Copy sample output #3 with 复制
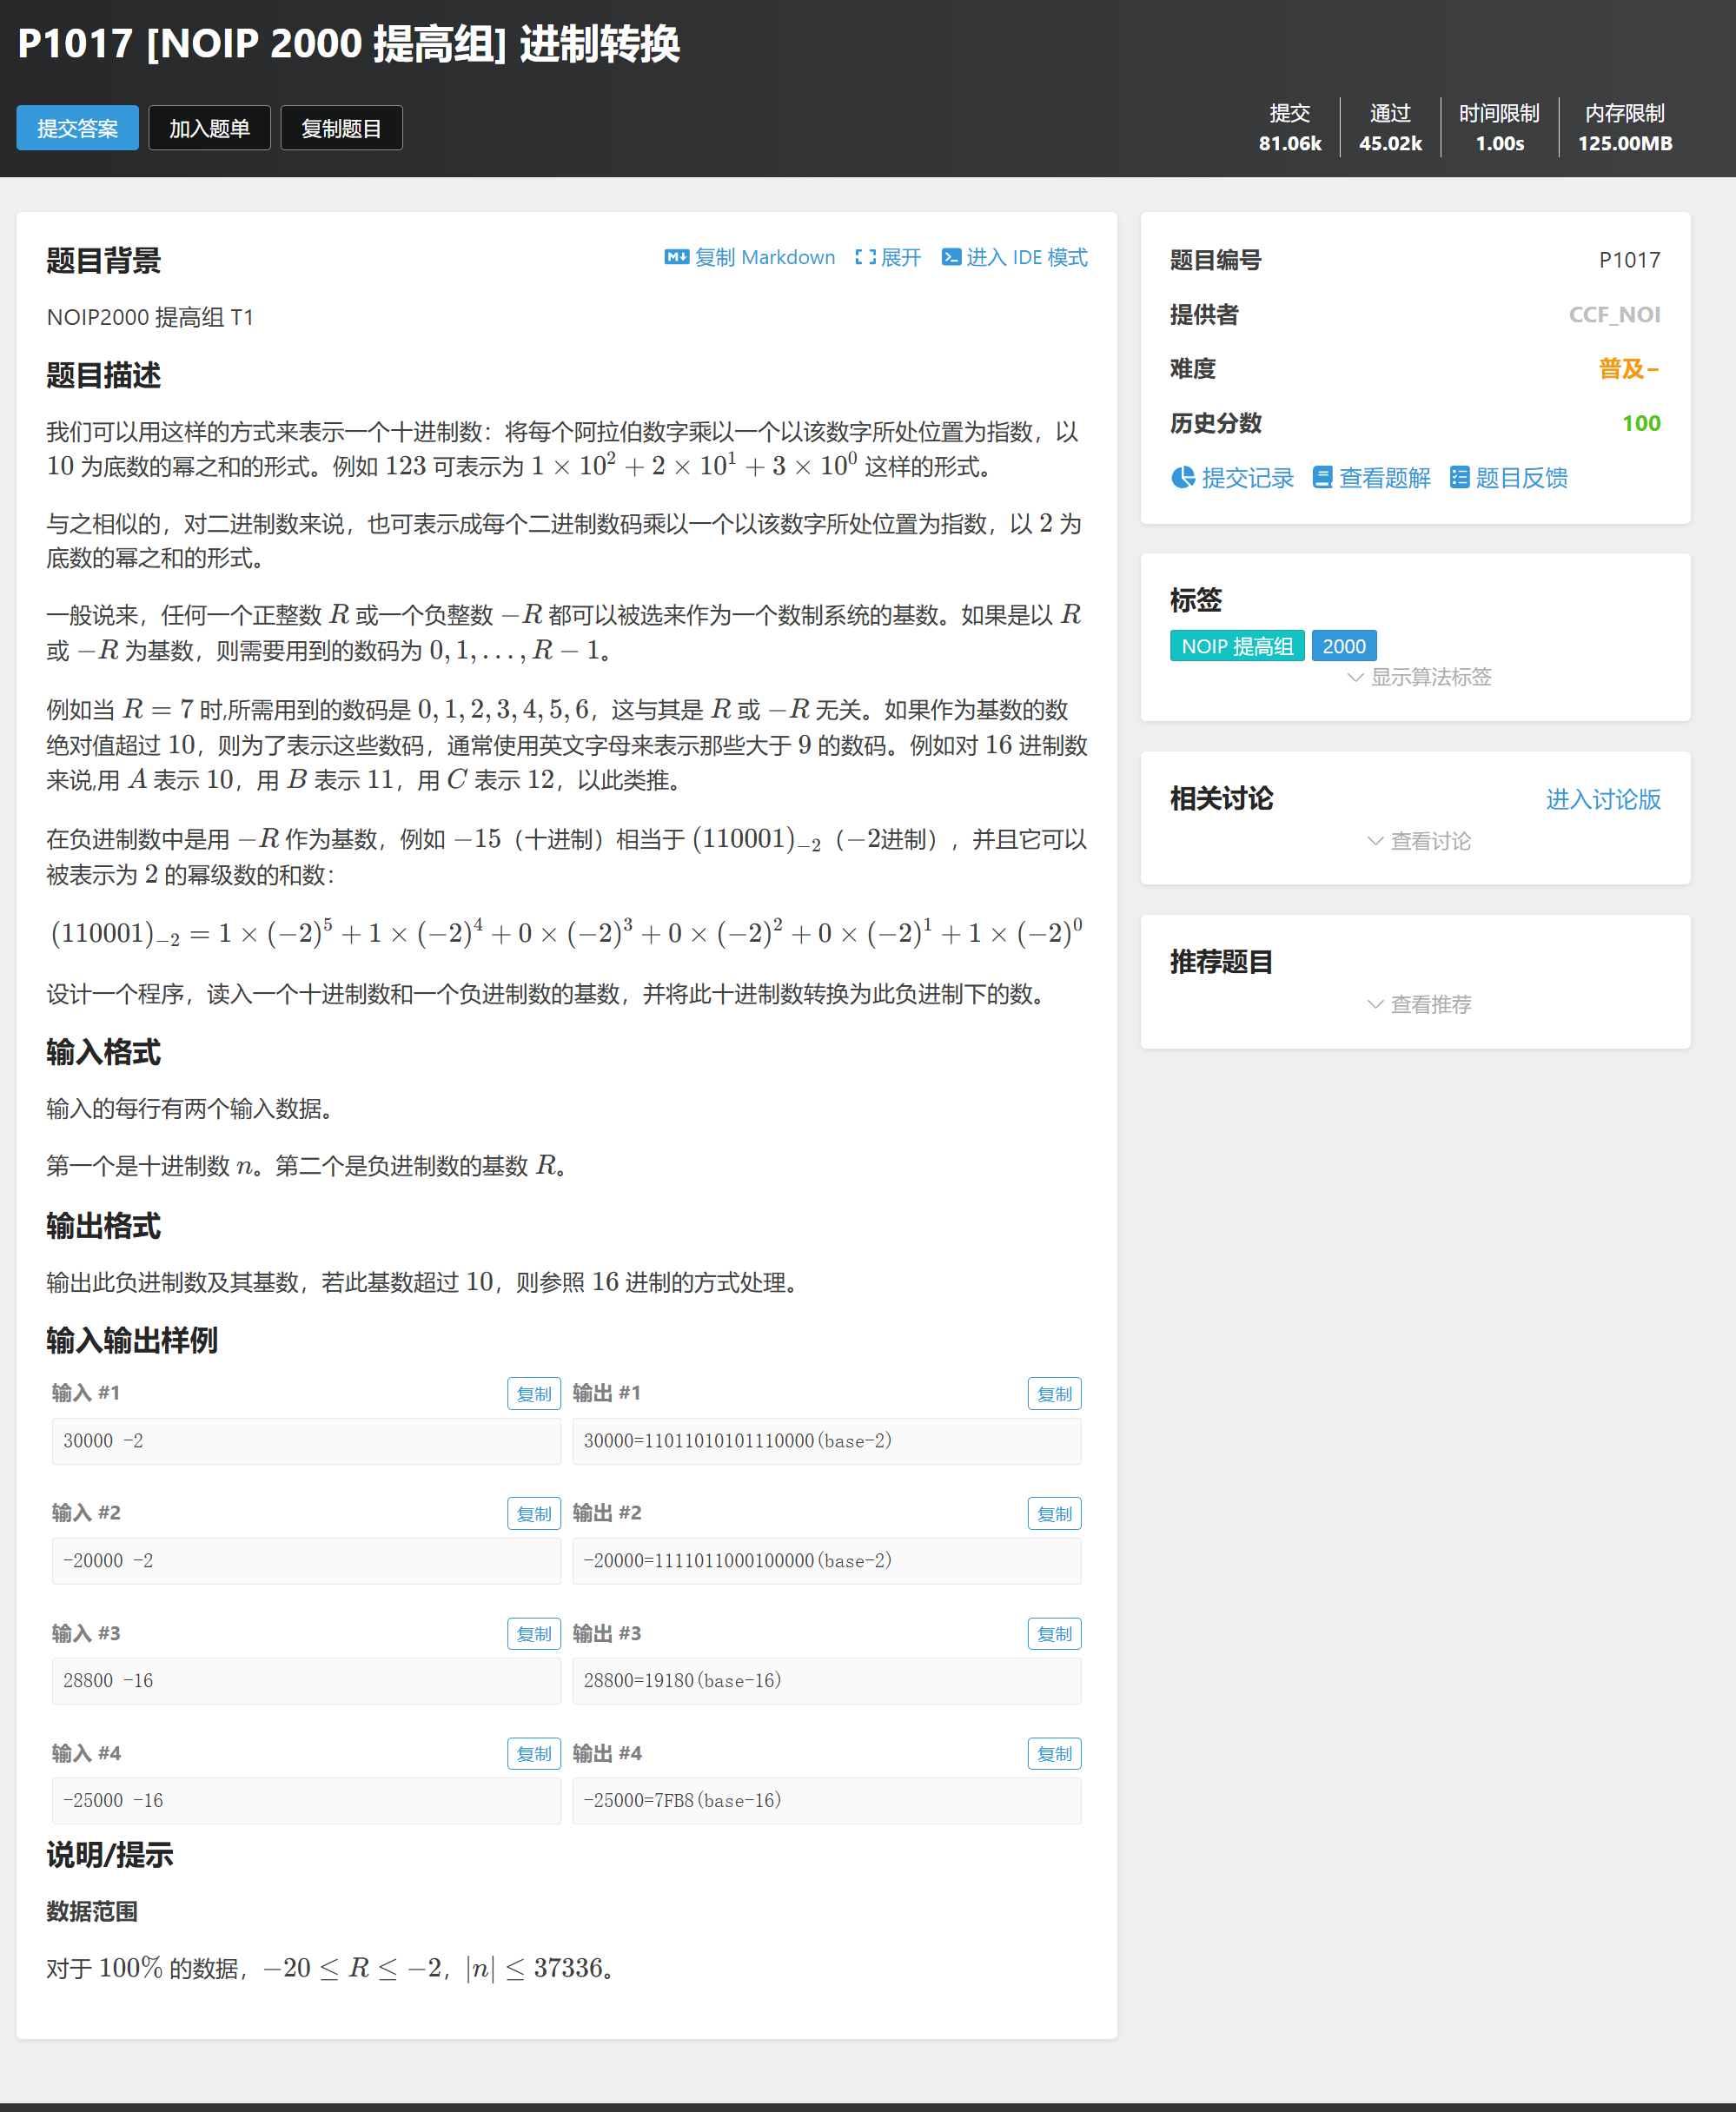1736x2112 pixels. coord(1054,1634)
